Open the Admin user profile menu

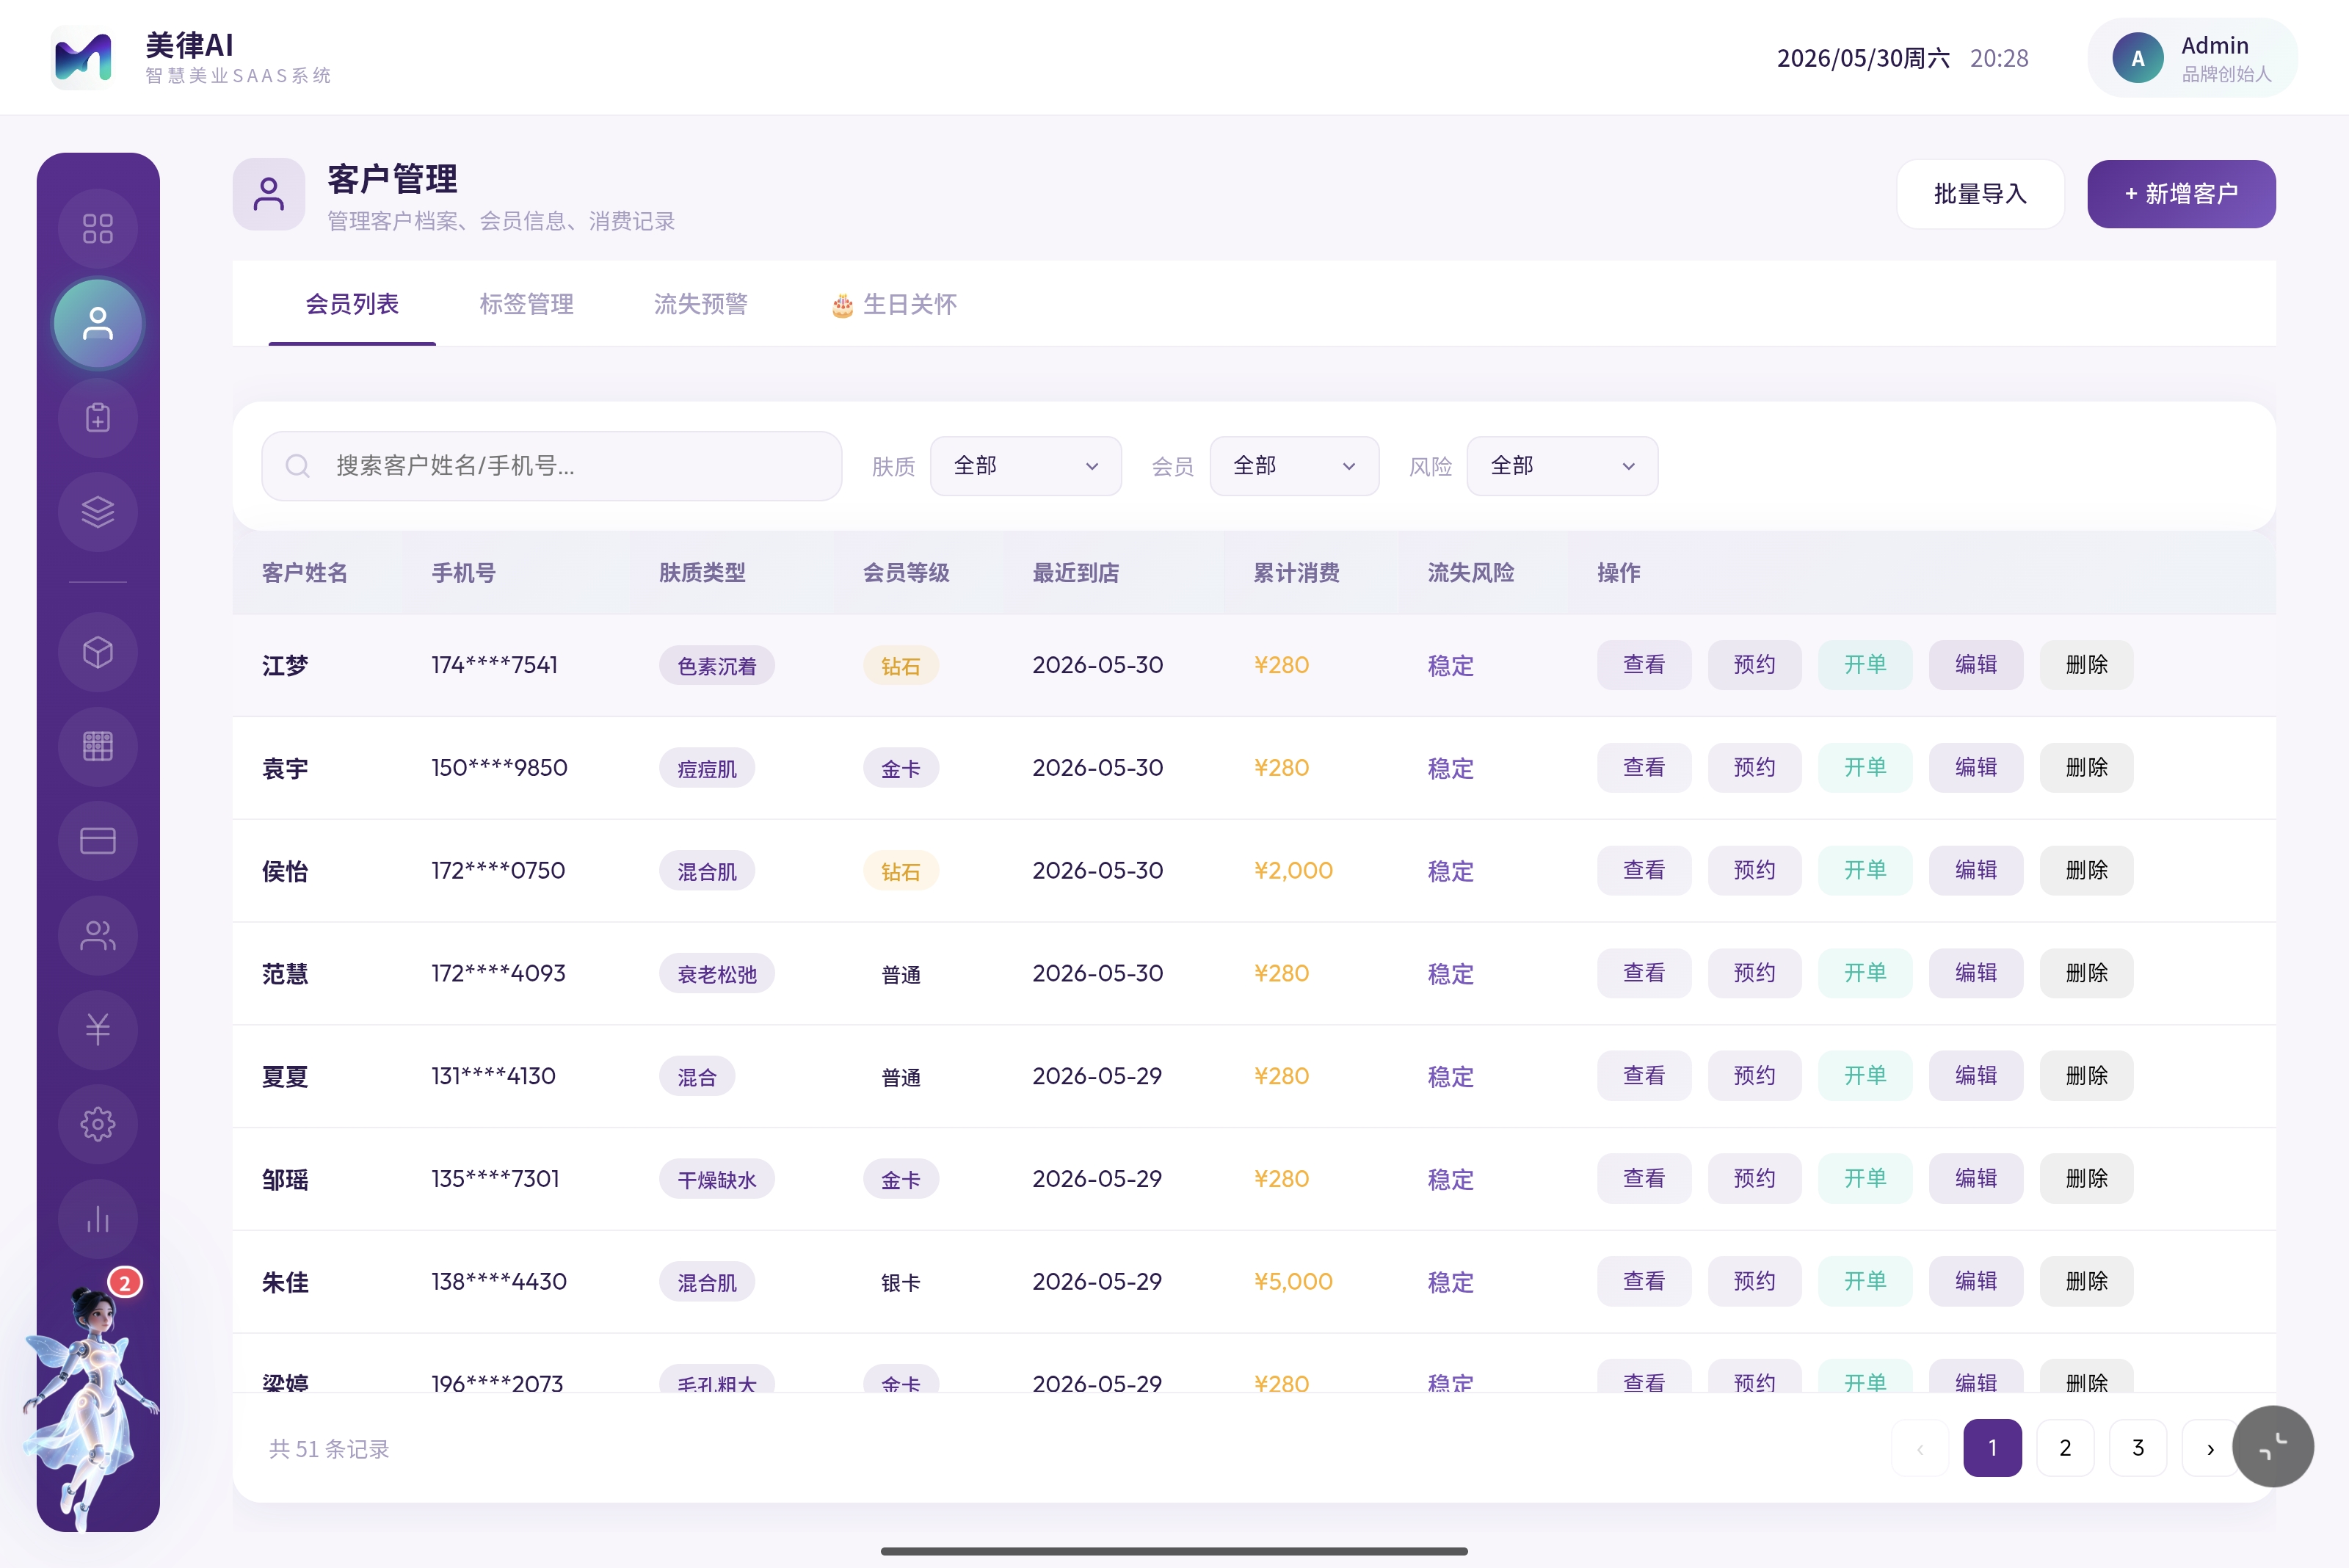click(2192, 58)
